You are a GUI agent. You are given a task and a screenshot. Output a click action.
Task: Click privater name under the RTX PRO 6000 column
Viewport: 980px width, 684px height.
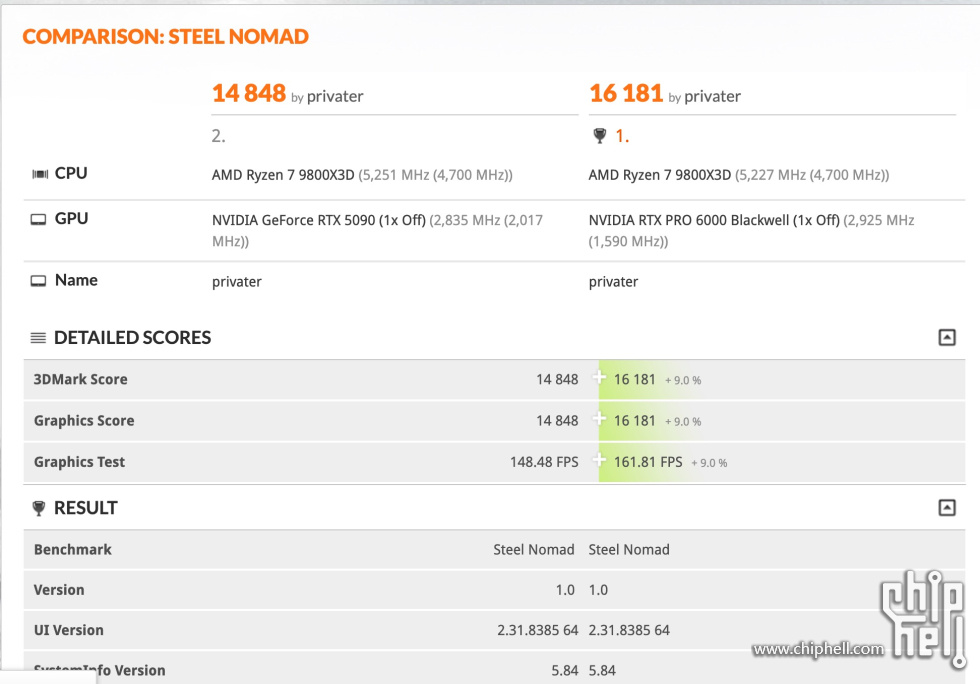click(x=613, y=282)
